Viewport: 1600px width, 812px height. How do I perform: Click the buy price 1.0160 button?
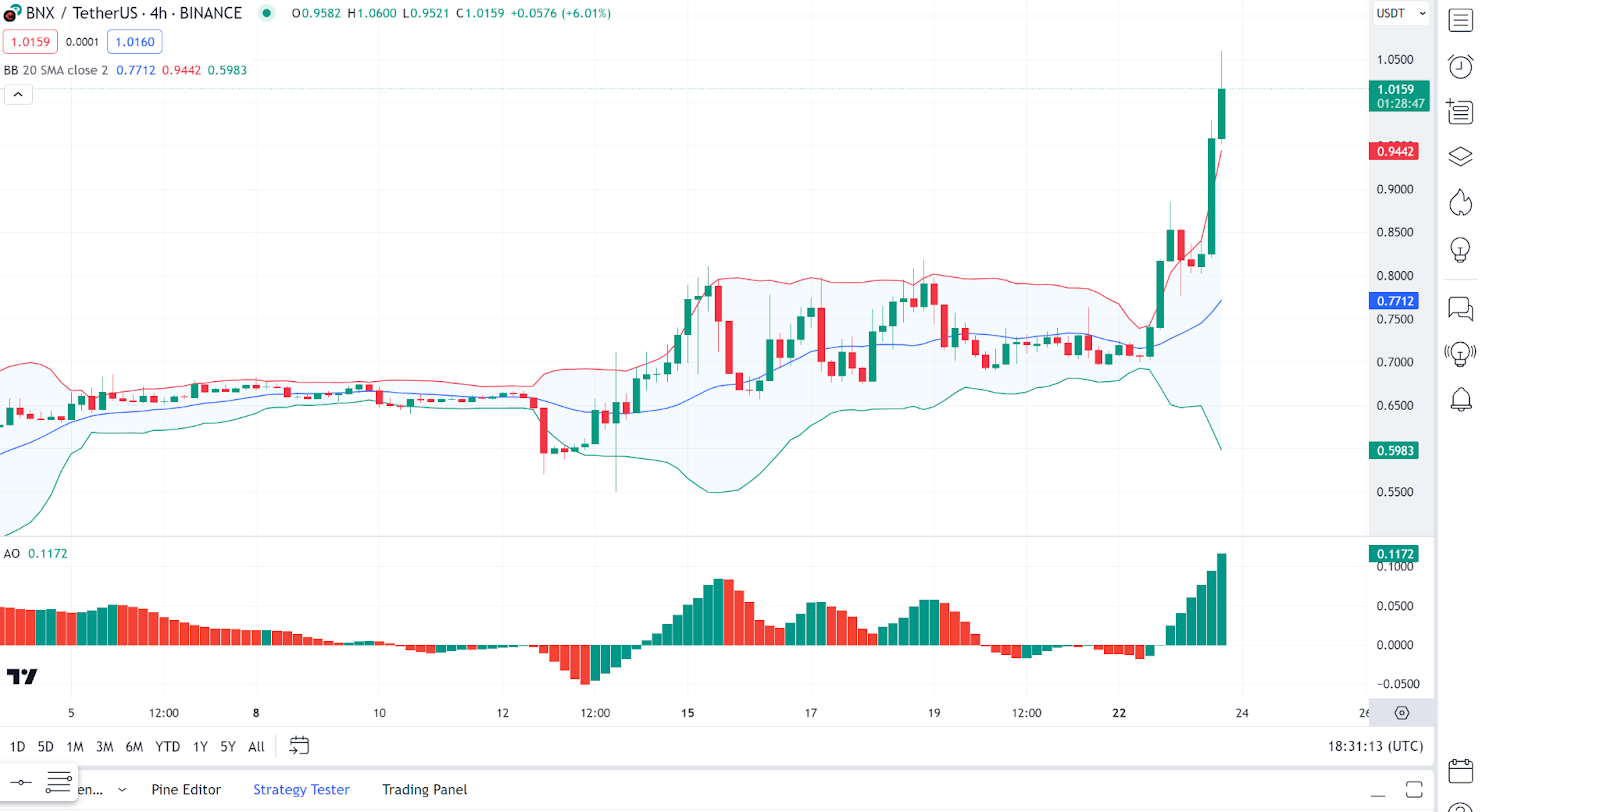pos(135,42)
